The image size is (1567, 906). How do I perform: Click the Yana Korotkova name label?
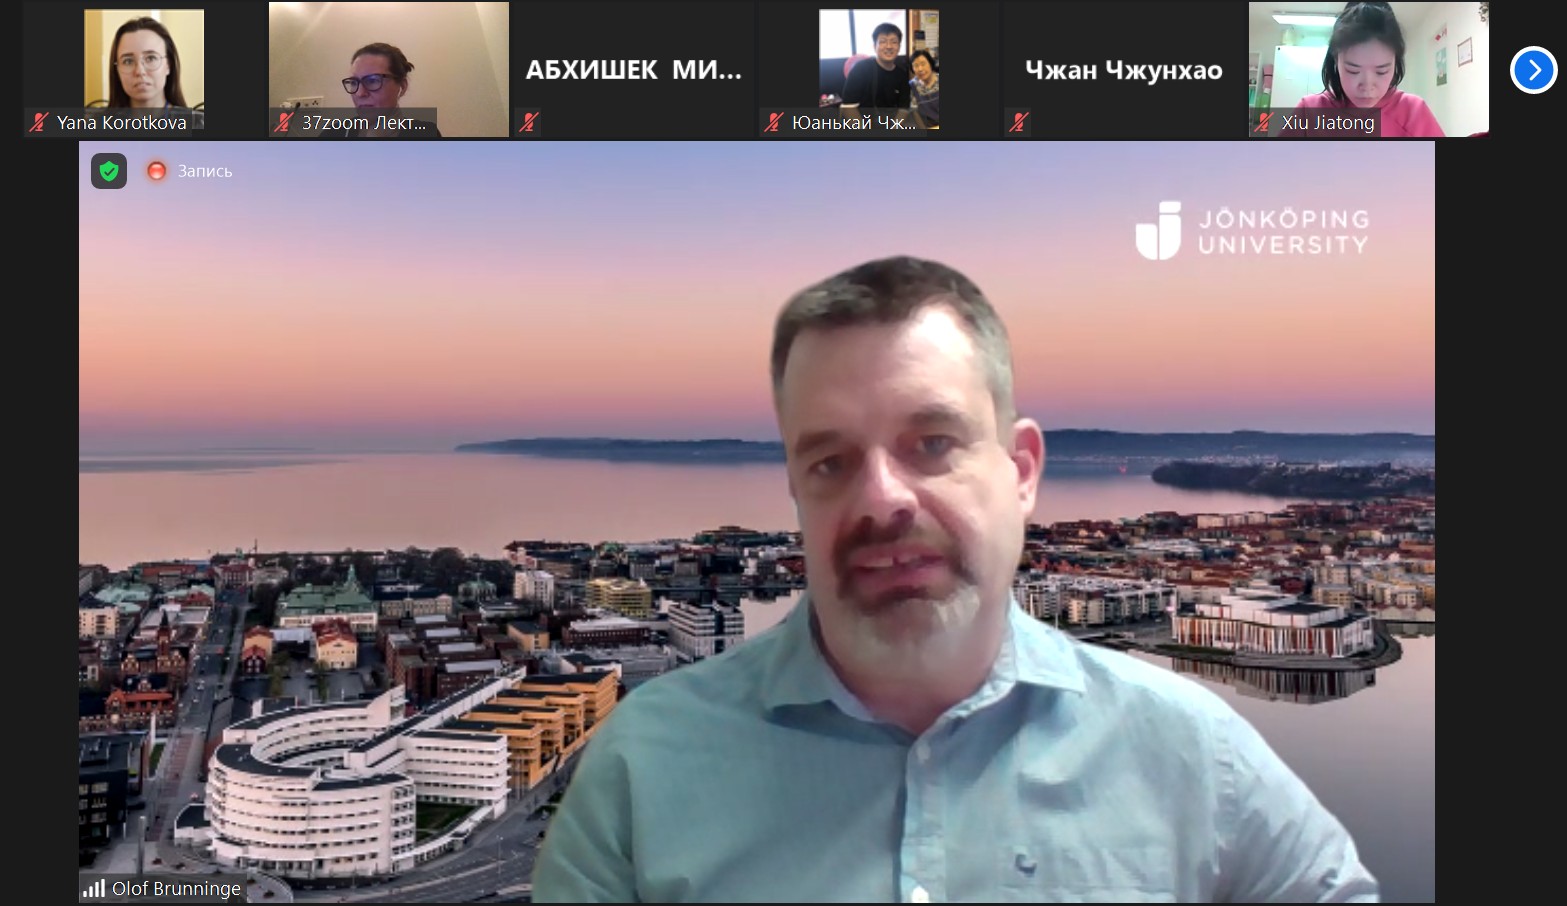(x=122, y=122)
